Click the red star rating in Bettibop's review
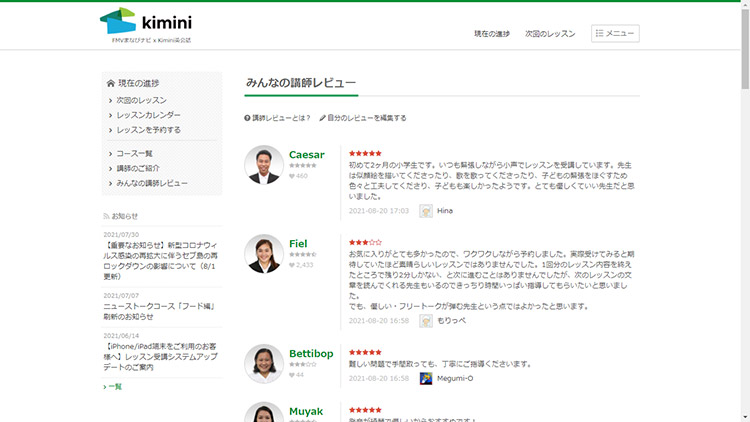This screenshot has width=750, height=422. 365,352
